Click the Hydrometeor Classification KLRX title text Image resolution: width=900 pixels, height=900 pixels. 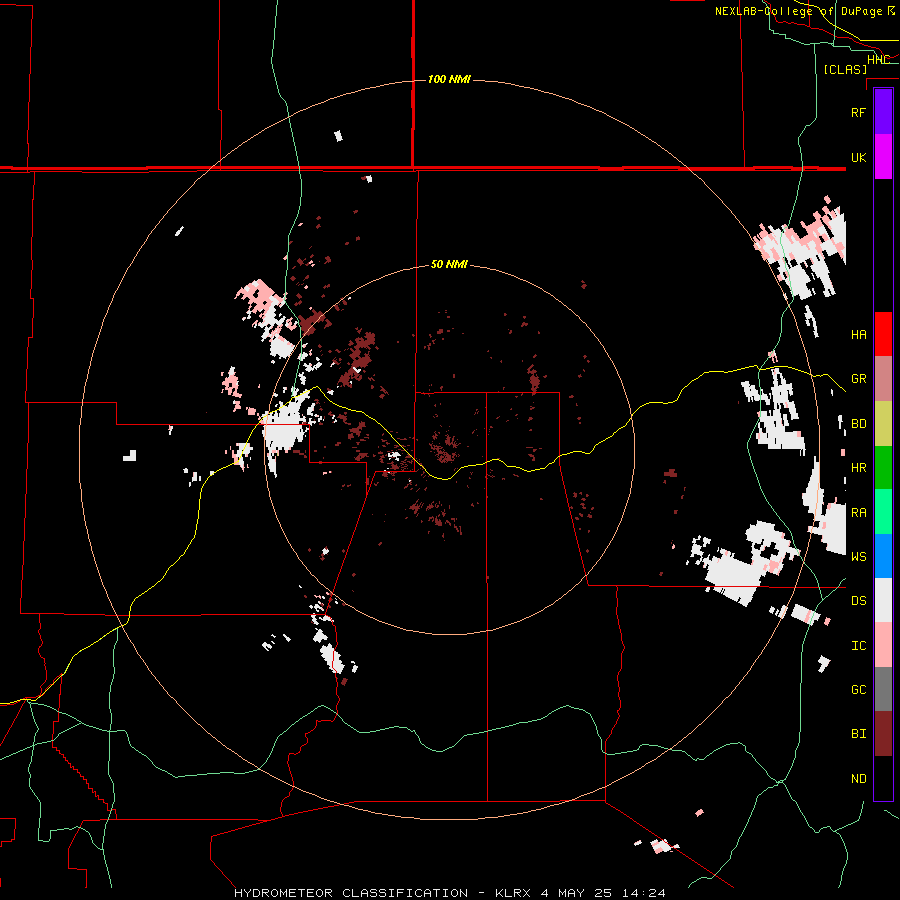click(449, 893)
